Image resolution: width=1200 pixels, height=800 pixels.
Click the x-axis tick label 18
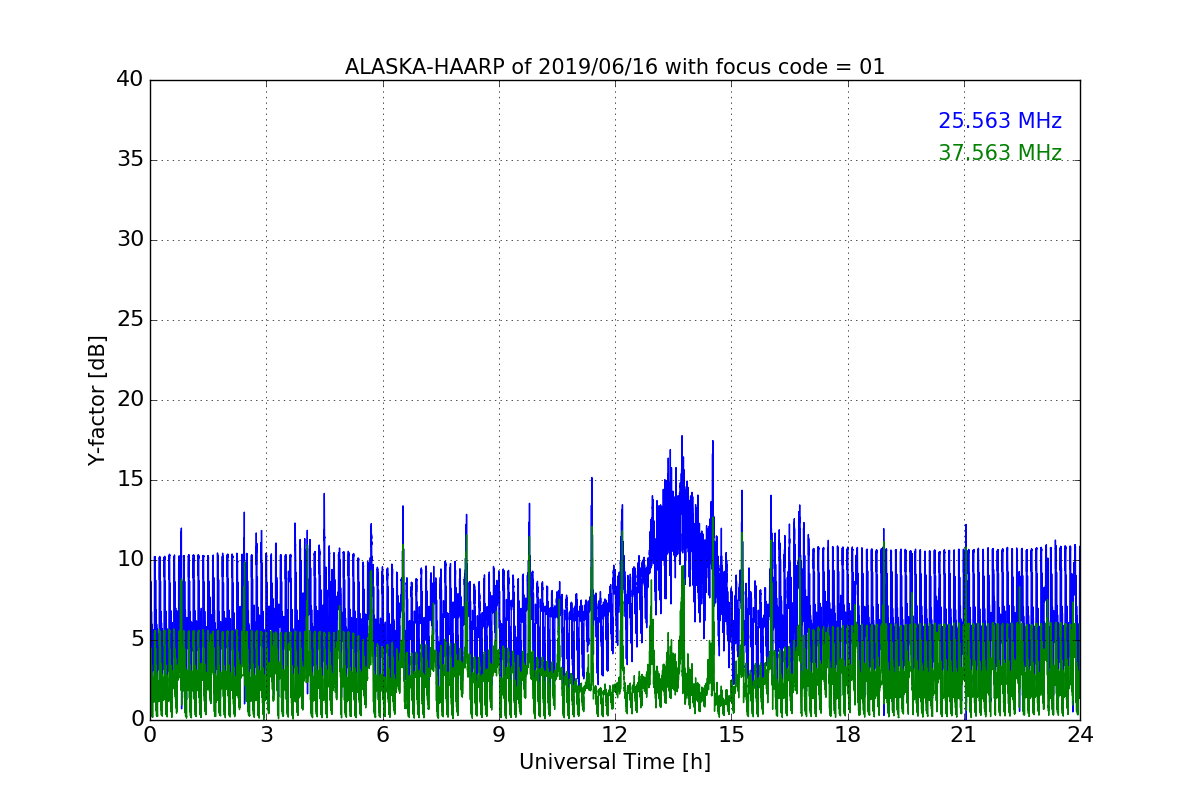(848, 734)
